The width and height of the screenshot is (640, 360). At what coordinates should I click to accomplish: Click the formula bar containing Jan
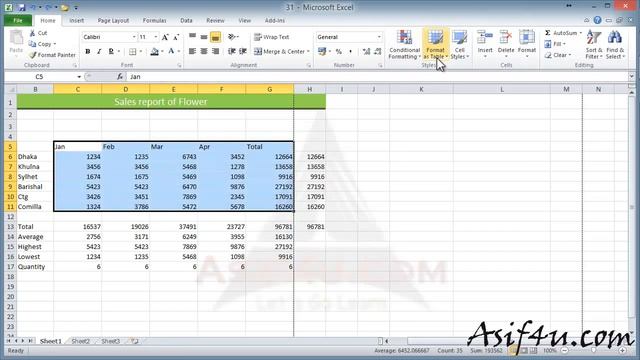coord(378,77)
